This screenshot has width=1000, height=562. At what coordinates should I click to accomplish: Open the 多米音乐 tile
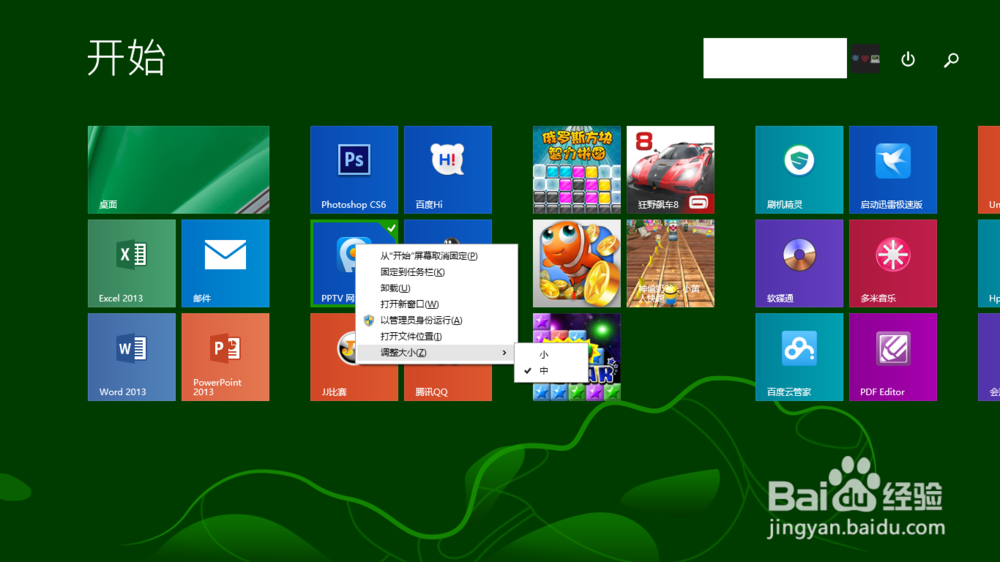click(x=893, y=263)
